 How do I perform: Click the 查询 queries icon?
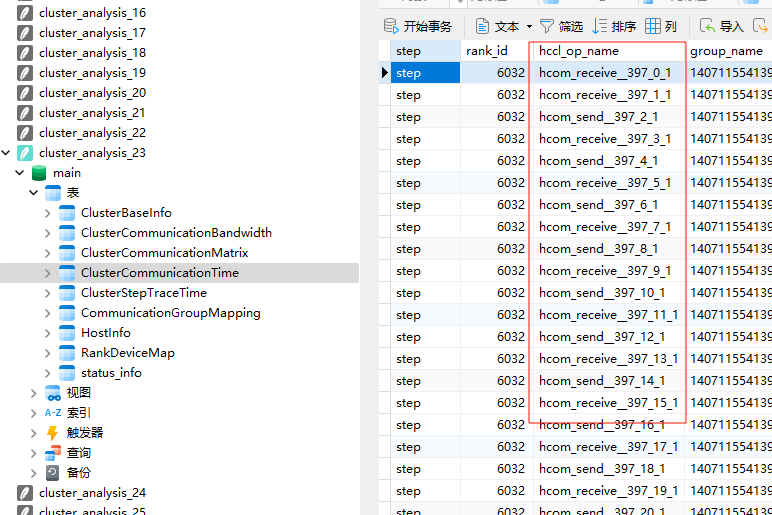point(53,453)
